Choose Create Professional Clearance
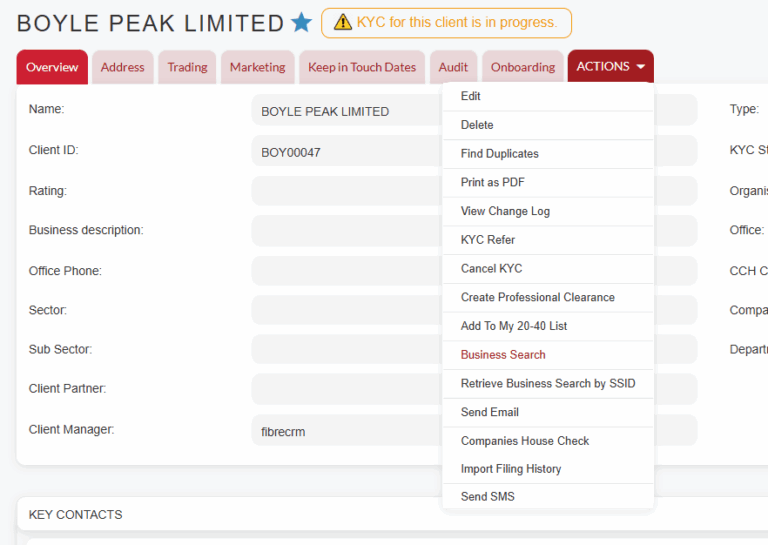This screenshot has width=768, height=545. [x=548, y=297]
